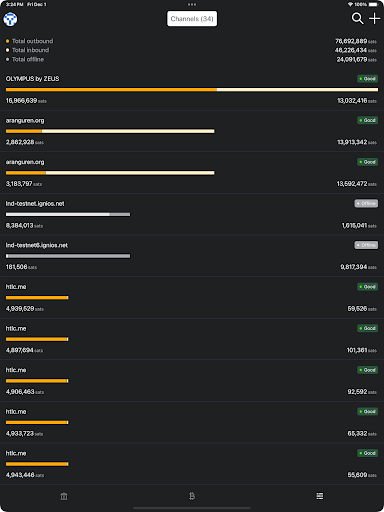384x512 pixels.
Task: Tap the plus icon to open channel
Action: [x=374, y=18]
